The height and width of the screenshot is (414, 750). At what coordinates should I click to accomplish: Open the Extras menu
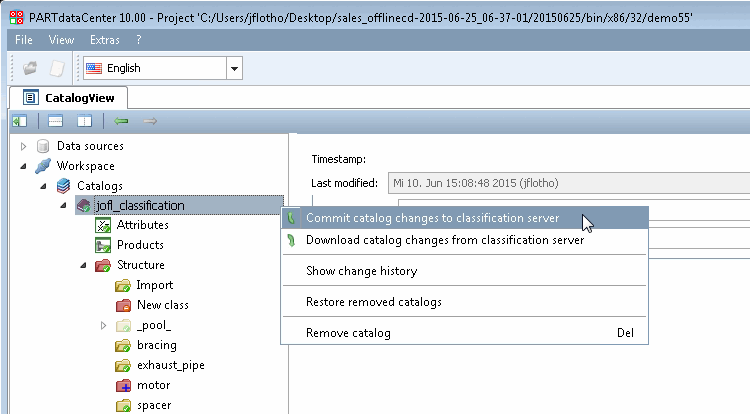[x=105, y=40]
